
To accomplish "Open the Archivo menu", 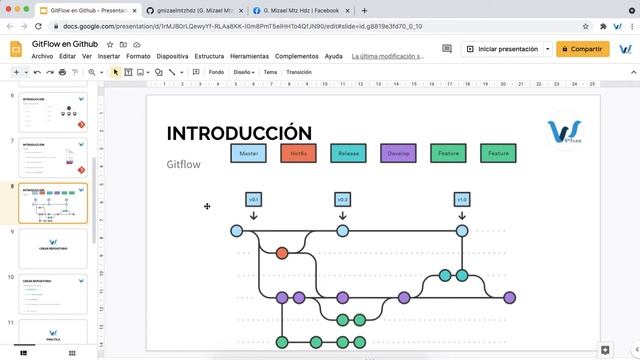I will [x=42, y=56].
